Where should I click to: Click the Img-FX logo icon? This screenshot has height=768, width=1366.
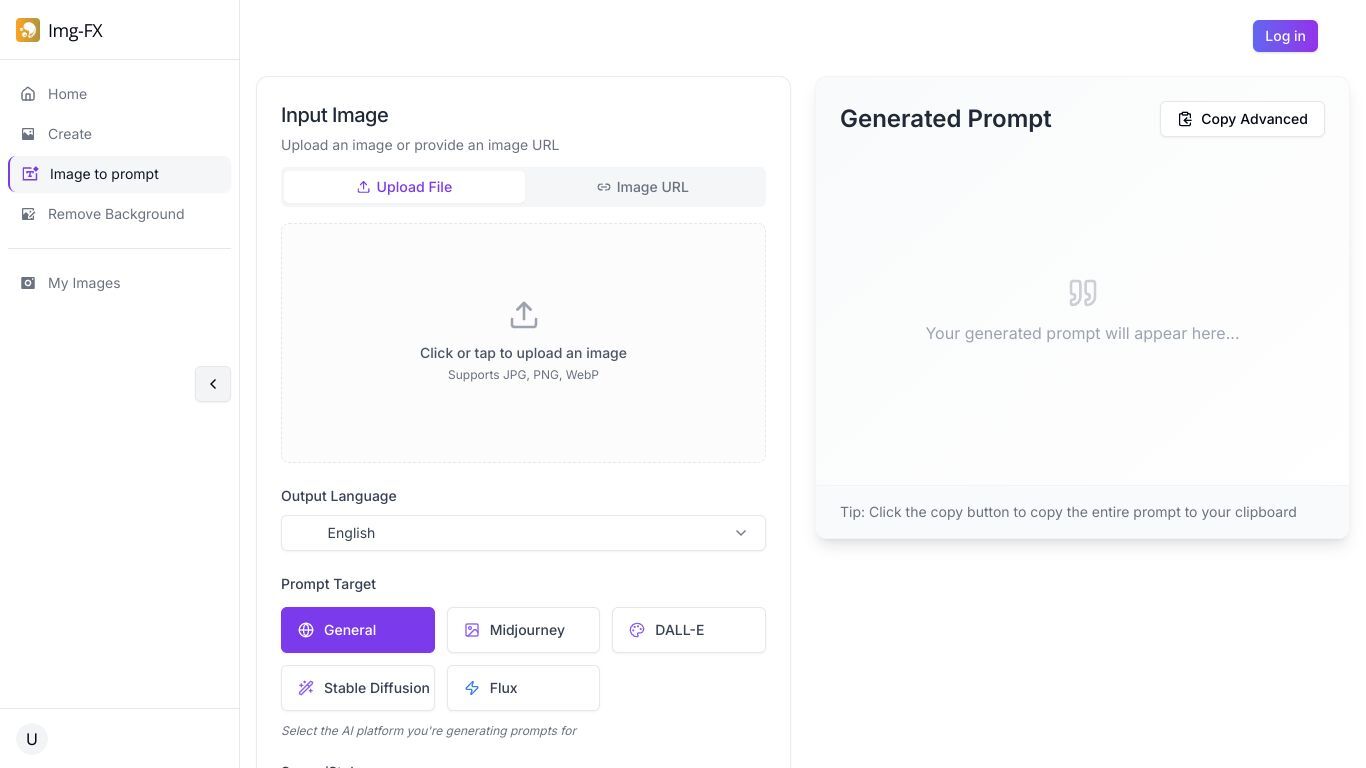click(28, 30)
